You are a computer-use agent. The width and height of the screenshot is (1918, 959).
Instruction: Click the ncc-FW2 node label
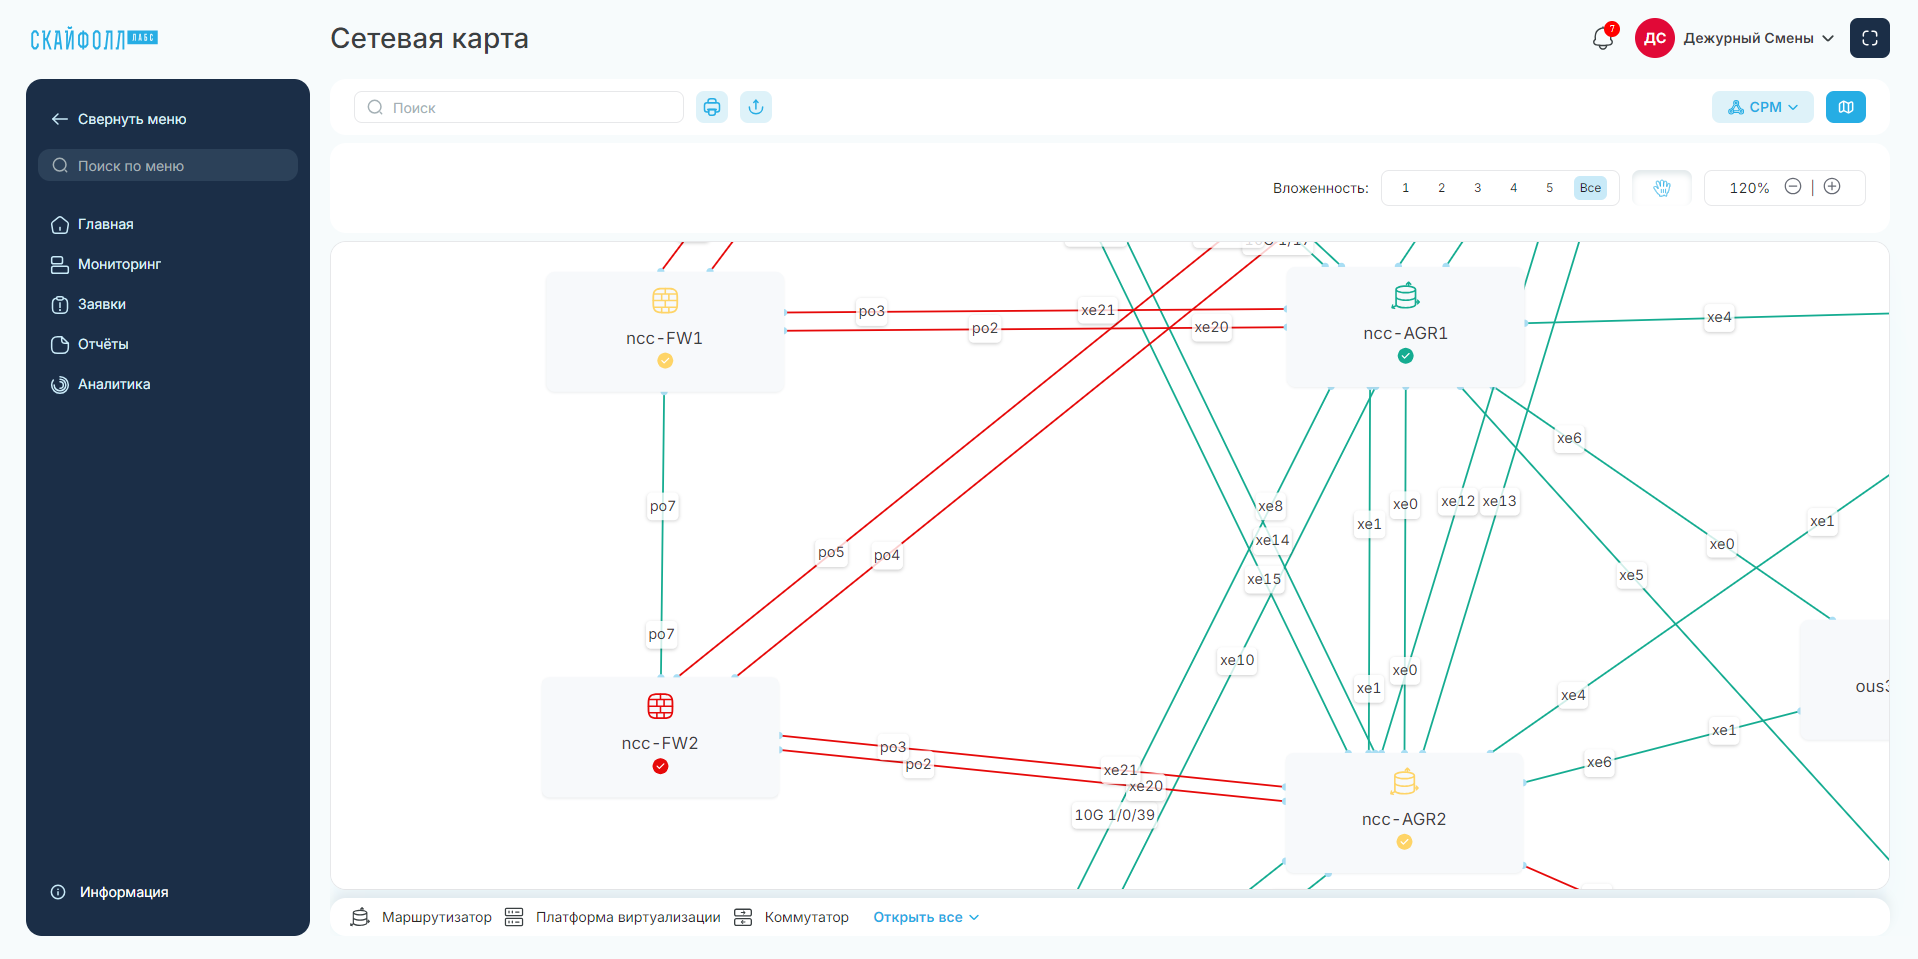(660, 743)
